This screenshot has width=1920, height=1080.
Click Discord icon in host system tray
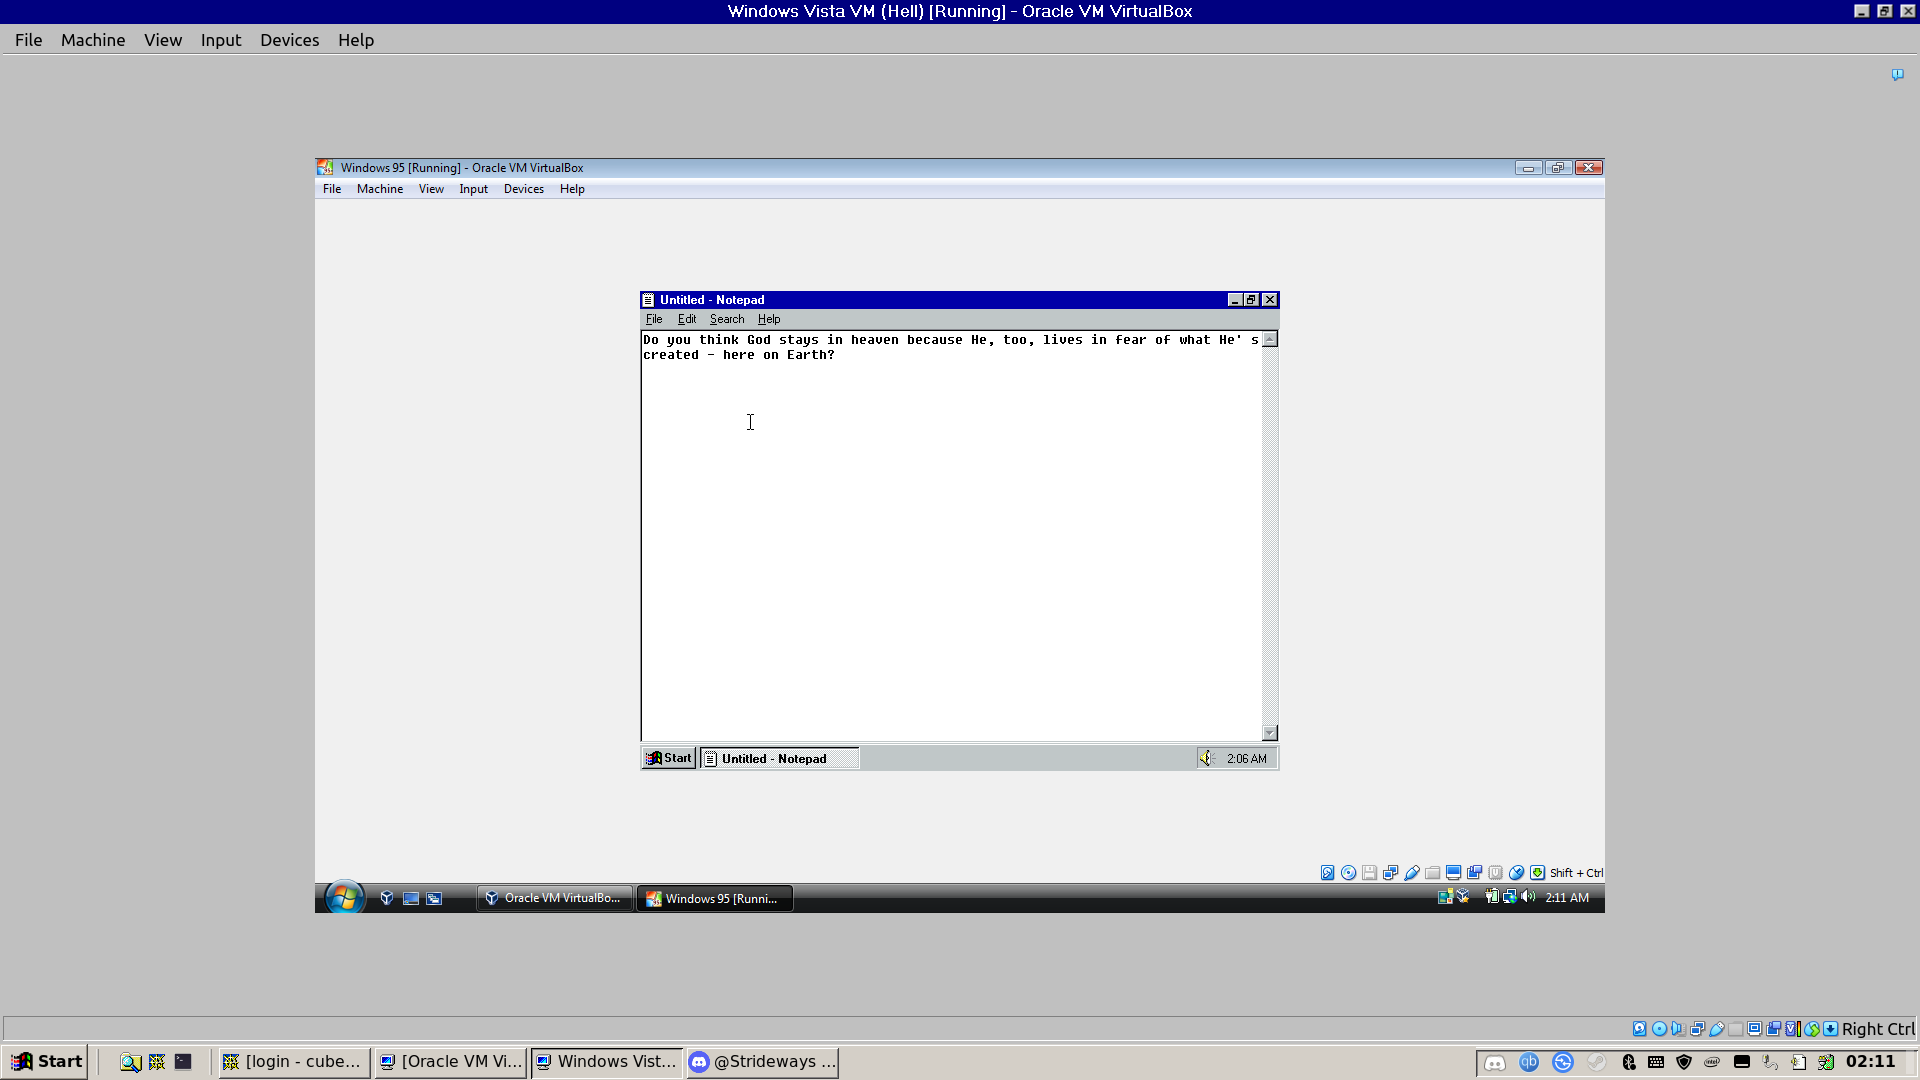1495,1062
